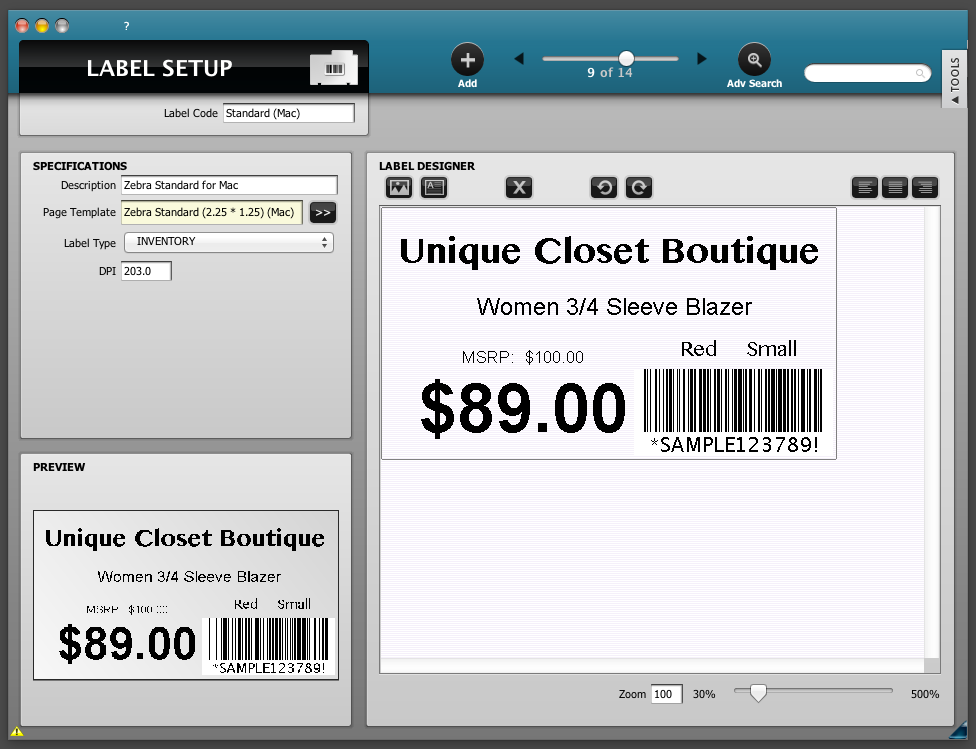Image resolution: width=976 pixels, height=749 pixels.
Task: Open Adv Search with the magnifier icon
Action: pyautogui.click(x=754, y=60)
